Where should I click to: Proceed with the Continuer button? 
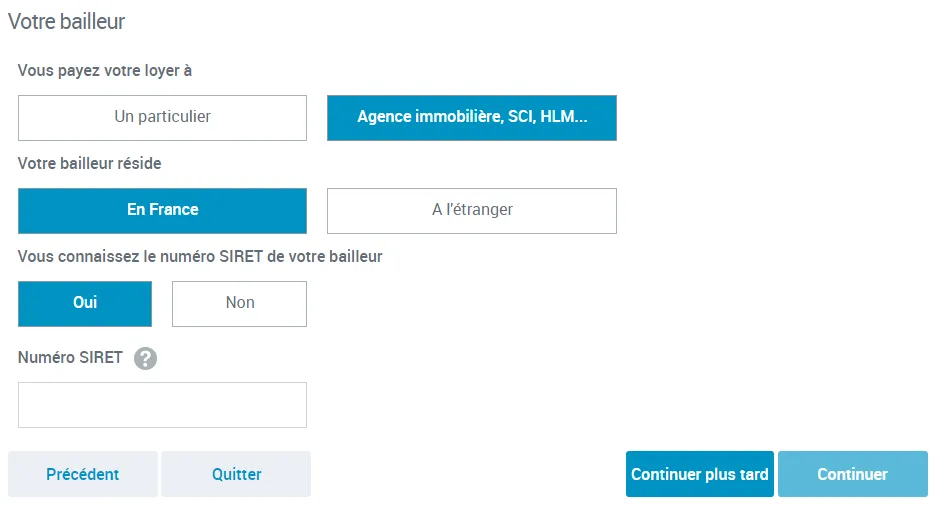[x=852, y=474]
